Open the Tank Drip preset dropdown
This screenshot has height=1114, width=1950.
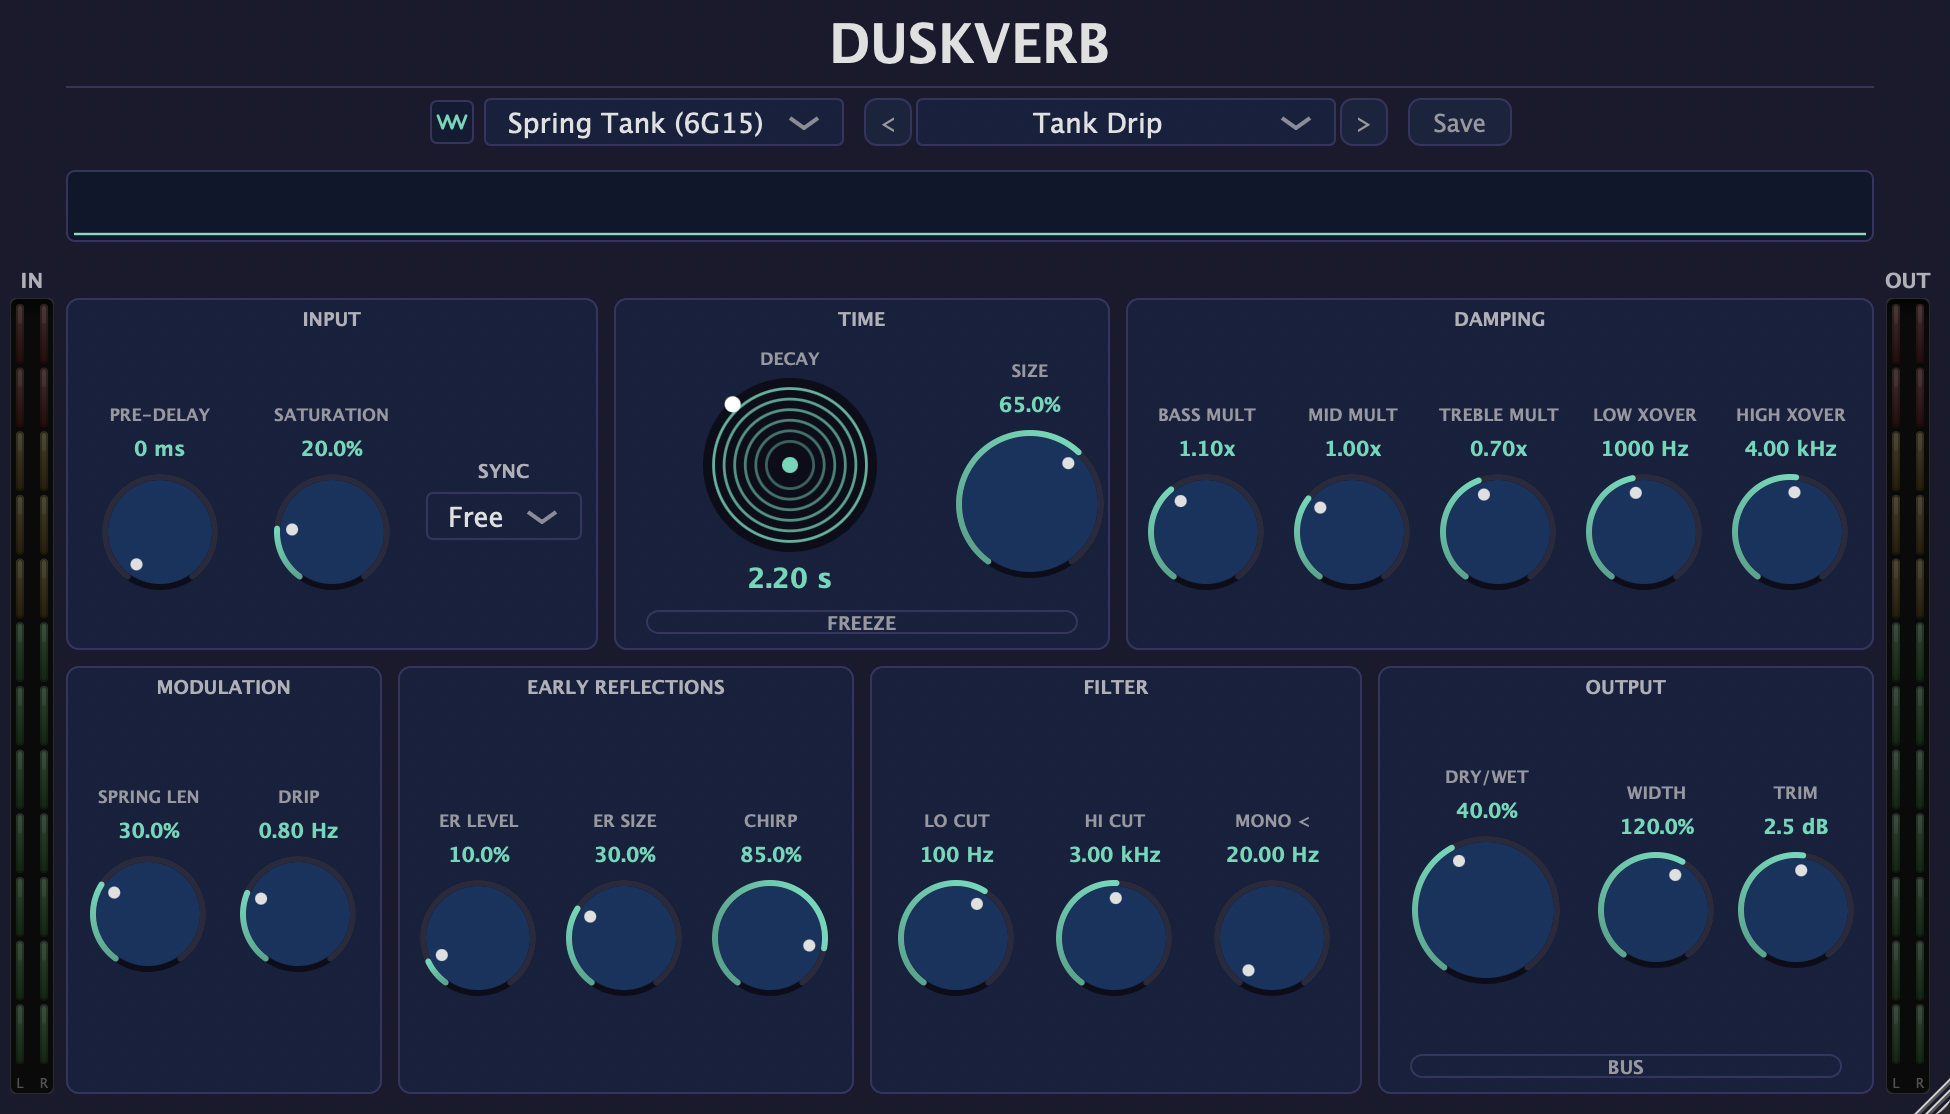[x=1126, y=122]
